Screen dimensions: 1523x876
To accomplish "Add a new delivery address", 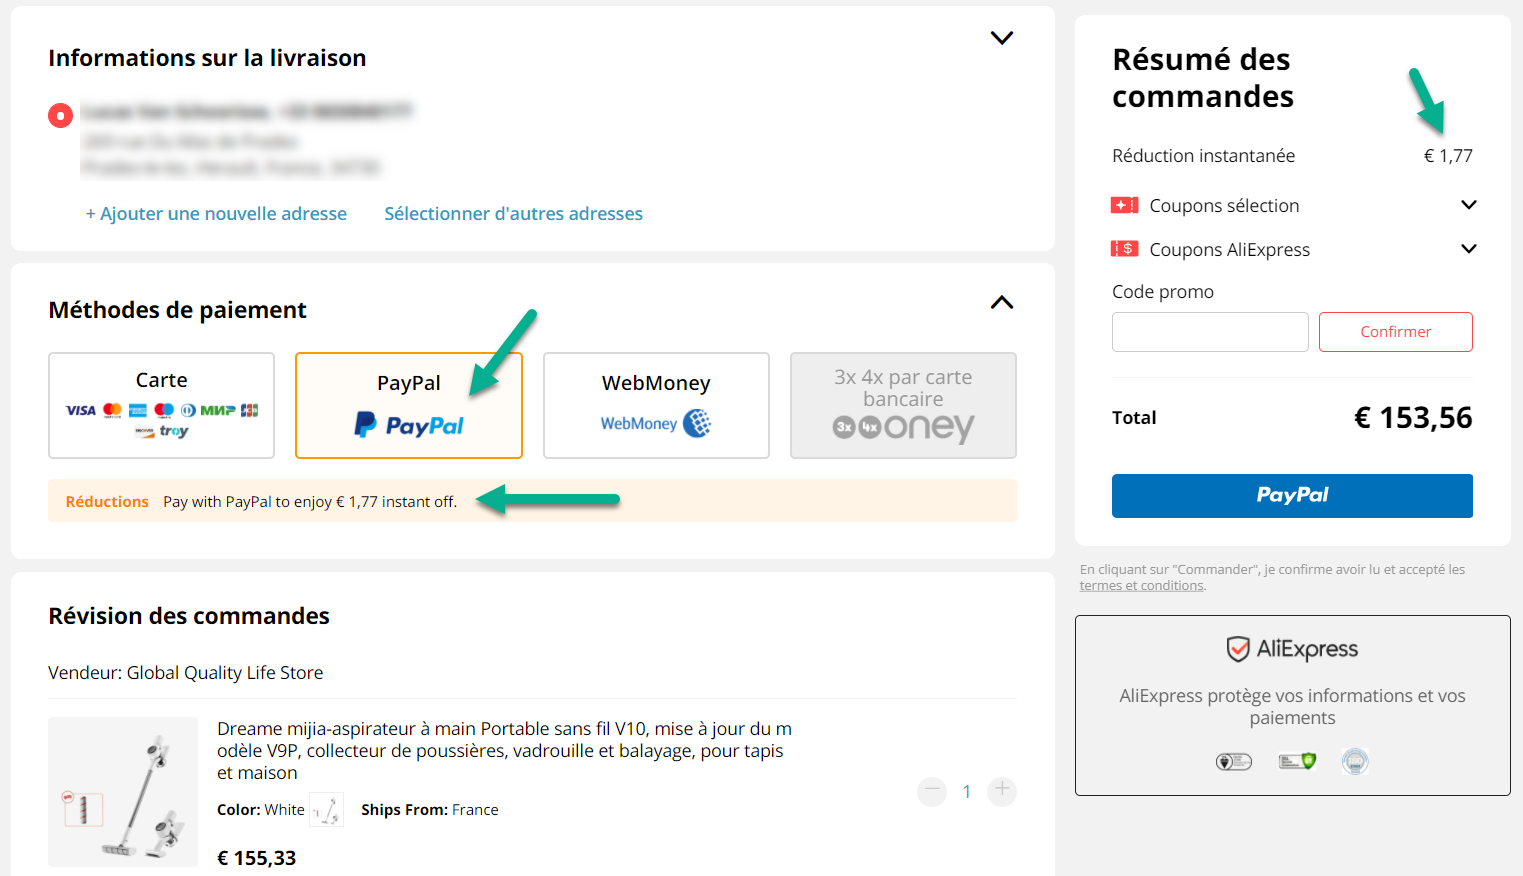I will [x=216, y=214].
